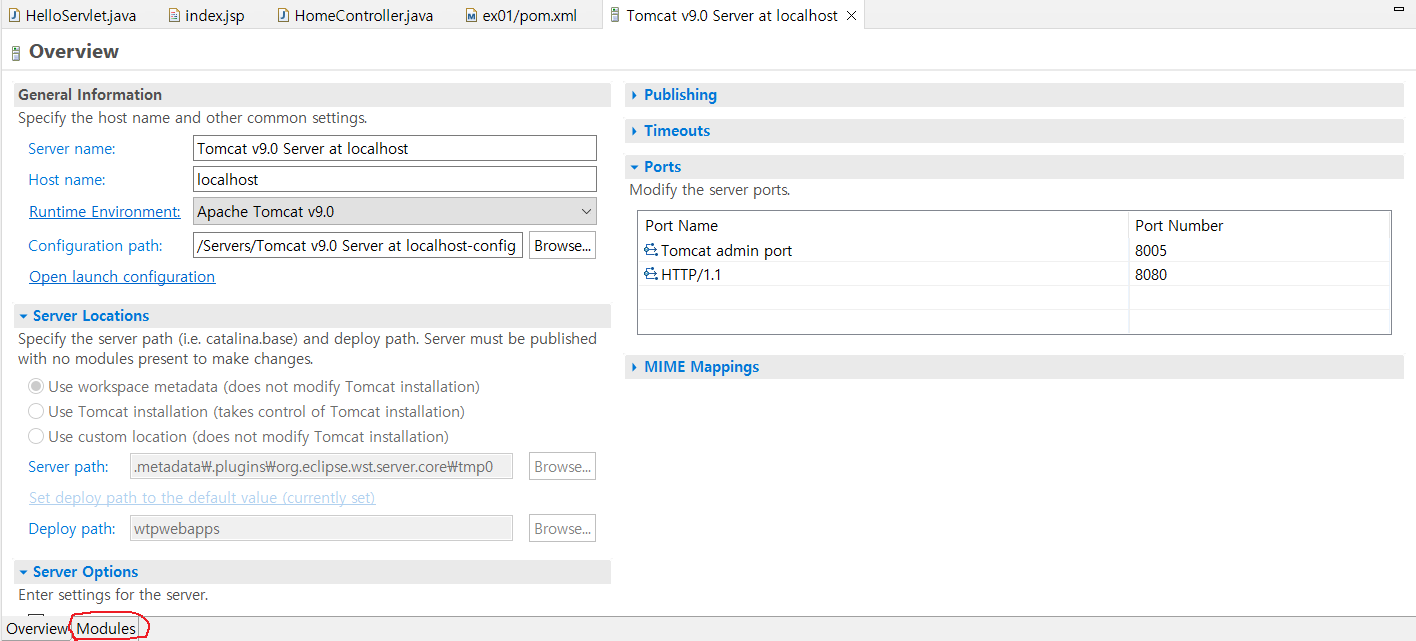
Task: Close the Tomcat v9.0 Server editor tab
Action: coord(851,16)
